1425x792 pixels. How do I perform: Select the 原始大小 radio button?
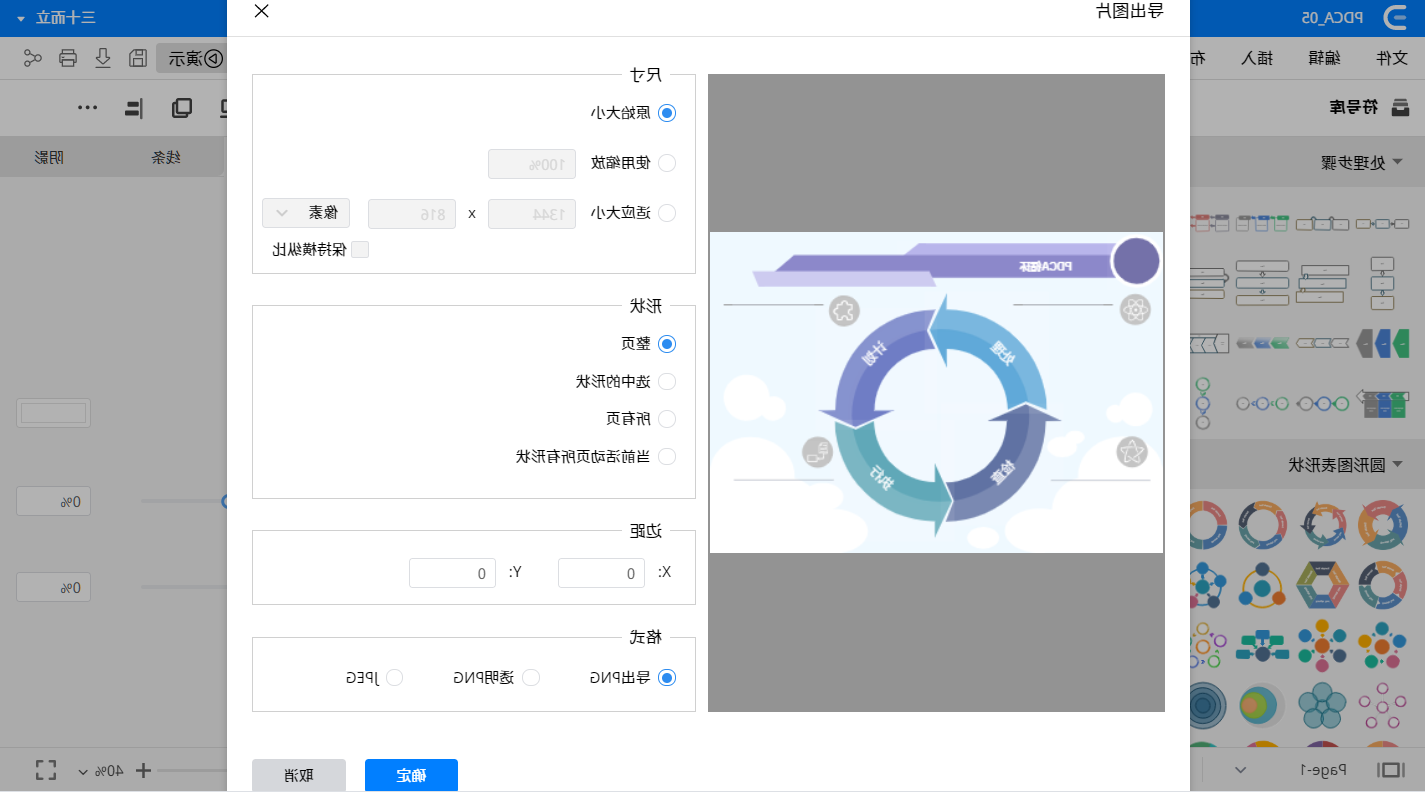point(667,113)
